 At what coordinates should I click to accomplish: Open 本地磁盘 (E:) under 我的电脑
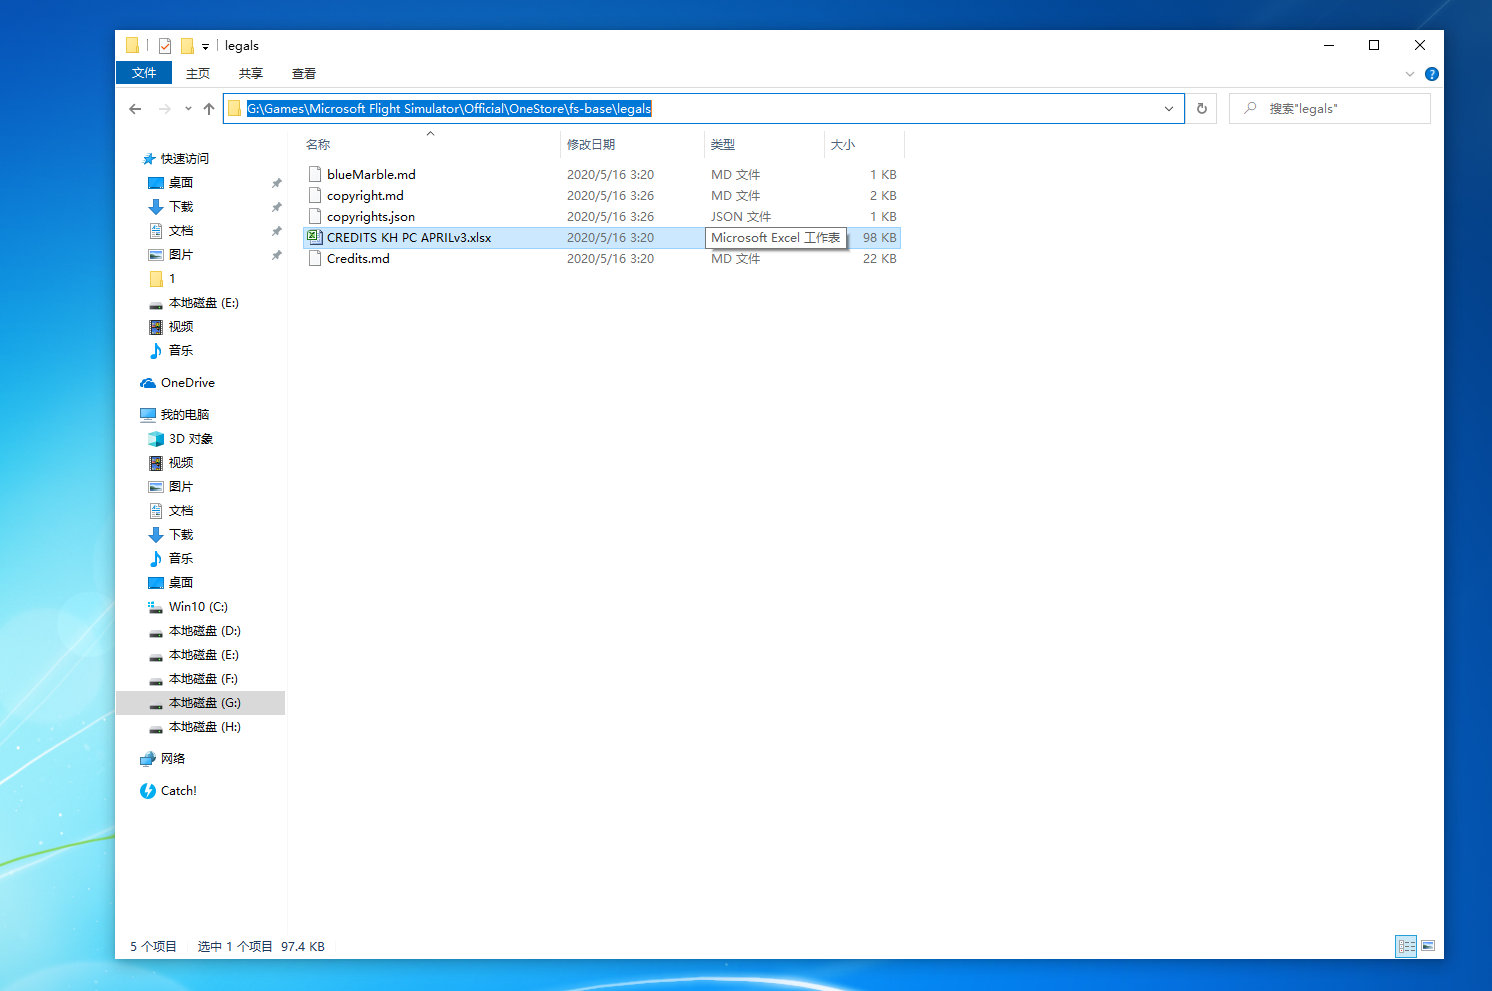(x=204, y=655)
